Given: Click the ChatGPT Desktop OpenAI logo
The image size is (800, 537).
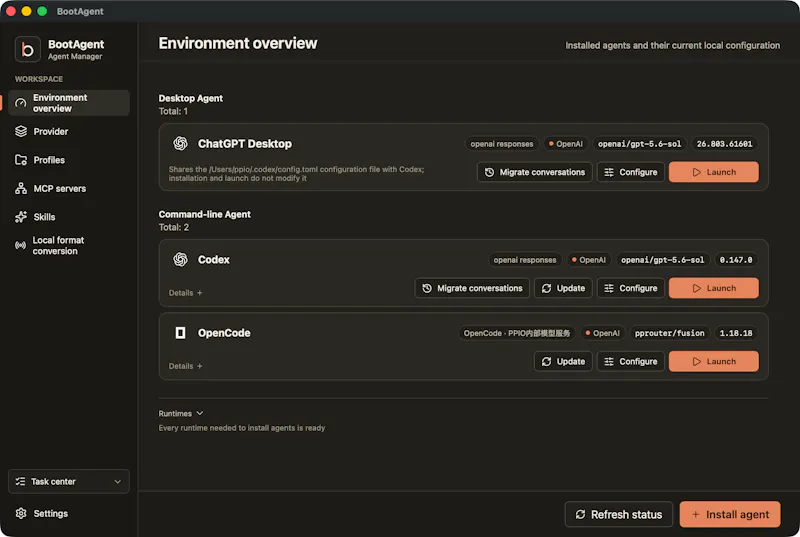Looking at the screenshot, I should pos(181,144).
